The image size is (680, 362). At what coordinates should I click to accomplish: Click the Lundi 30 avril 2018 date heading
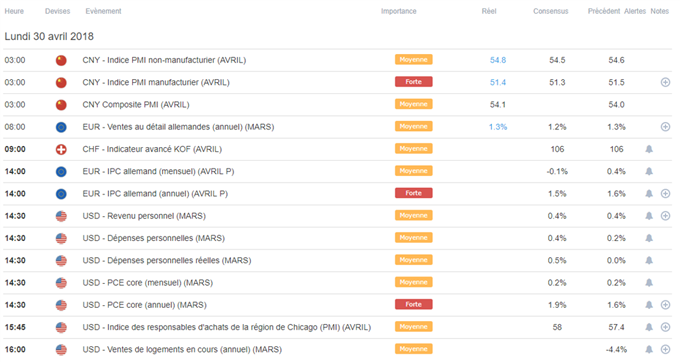[x=49, y=36]
